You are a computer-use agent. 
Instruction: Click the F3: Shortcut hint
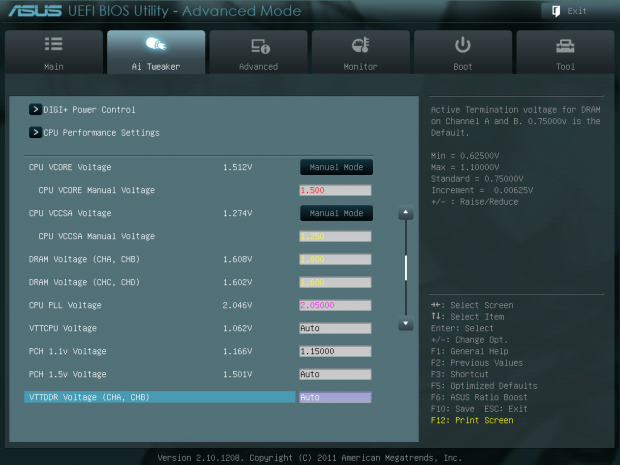tap(460, 374)
